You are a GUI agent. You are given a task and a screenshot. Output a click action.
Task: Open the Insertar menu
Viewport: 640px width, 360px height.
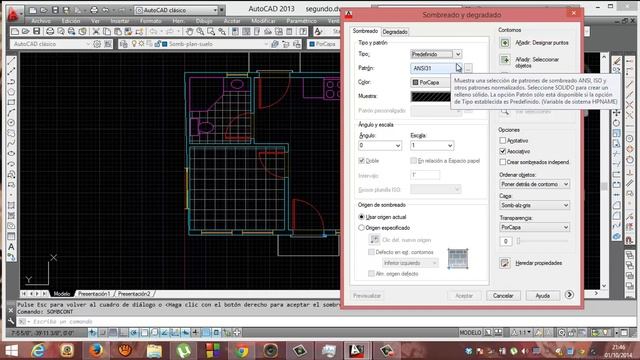pos(120,21)
